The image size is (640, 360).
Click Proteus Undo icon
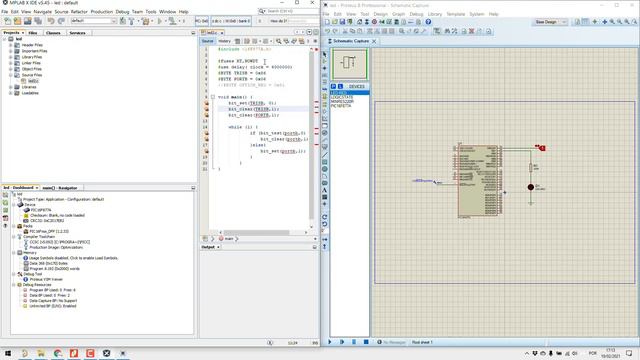pos(327,31)
